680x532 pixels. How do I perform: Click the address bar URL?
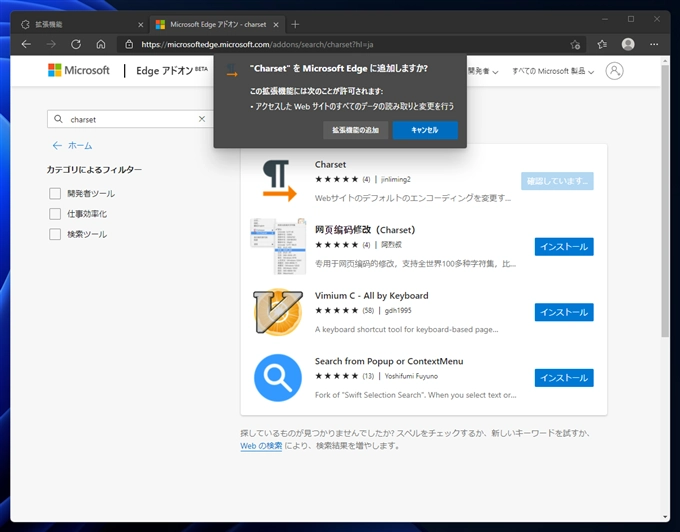tap(257, 44)
